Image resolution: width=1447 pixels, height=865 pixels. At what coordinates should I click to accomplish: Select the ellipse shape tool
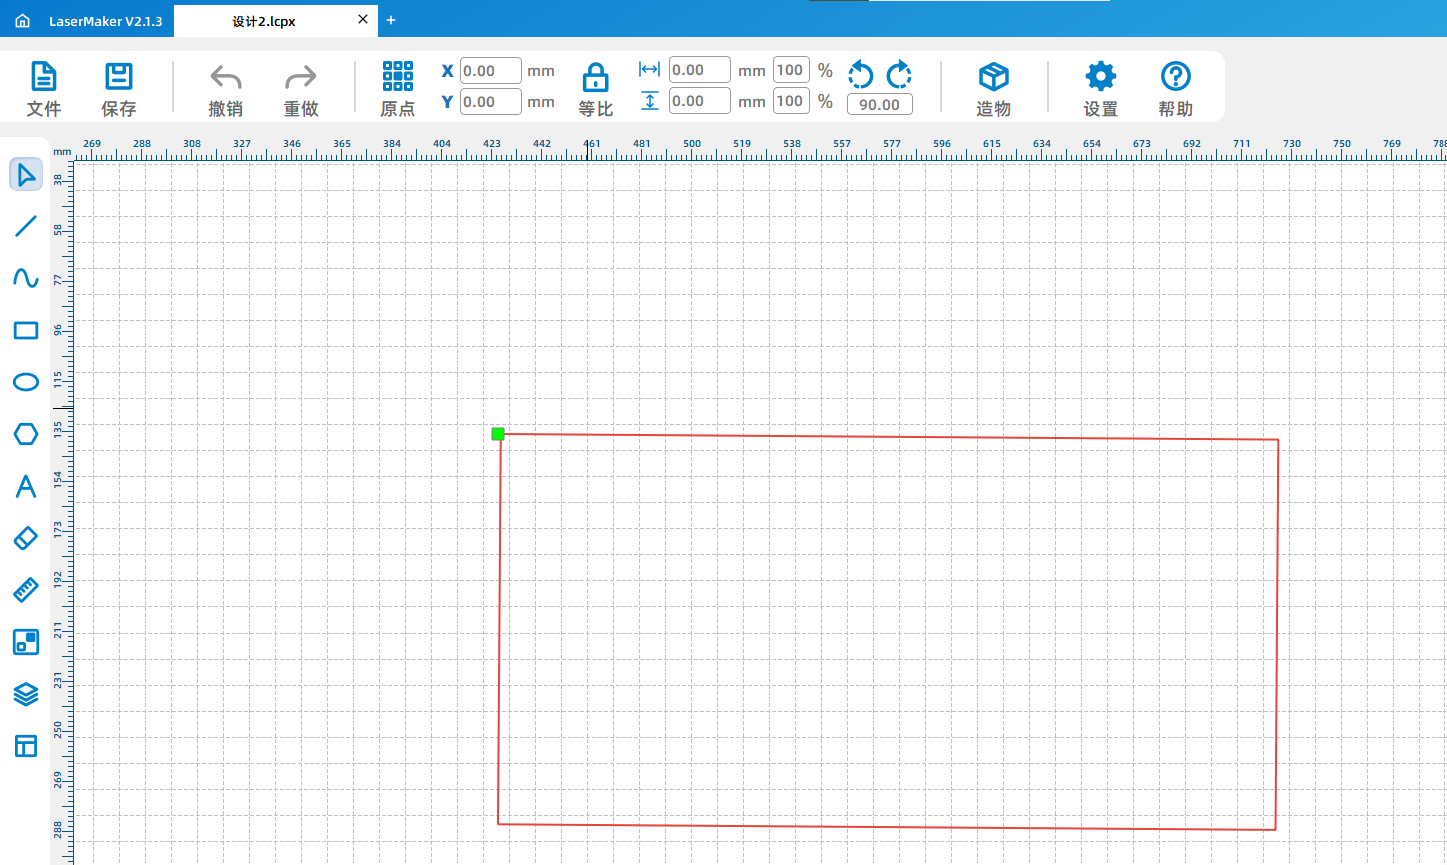click(26, 382)
